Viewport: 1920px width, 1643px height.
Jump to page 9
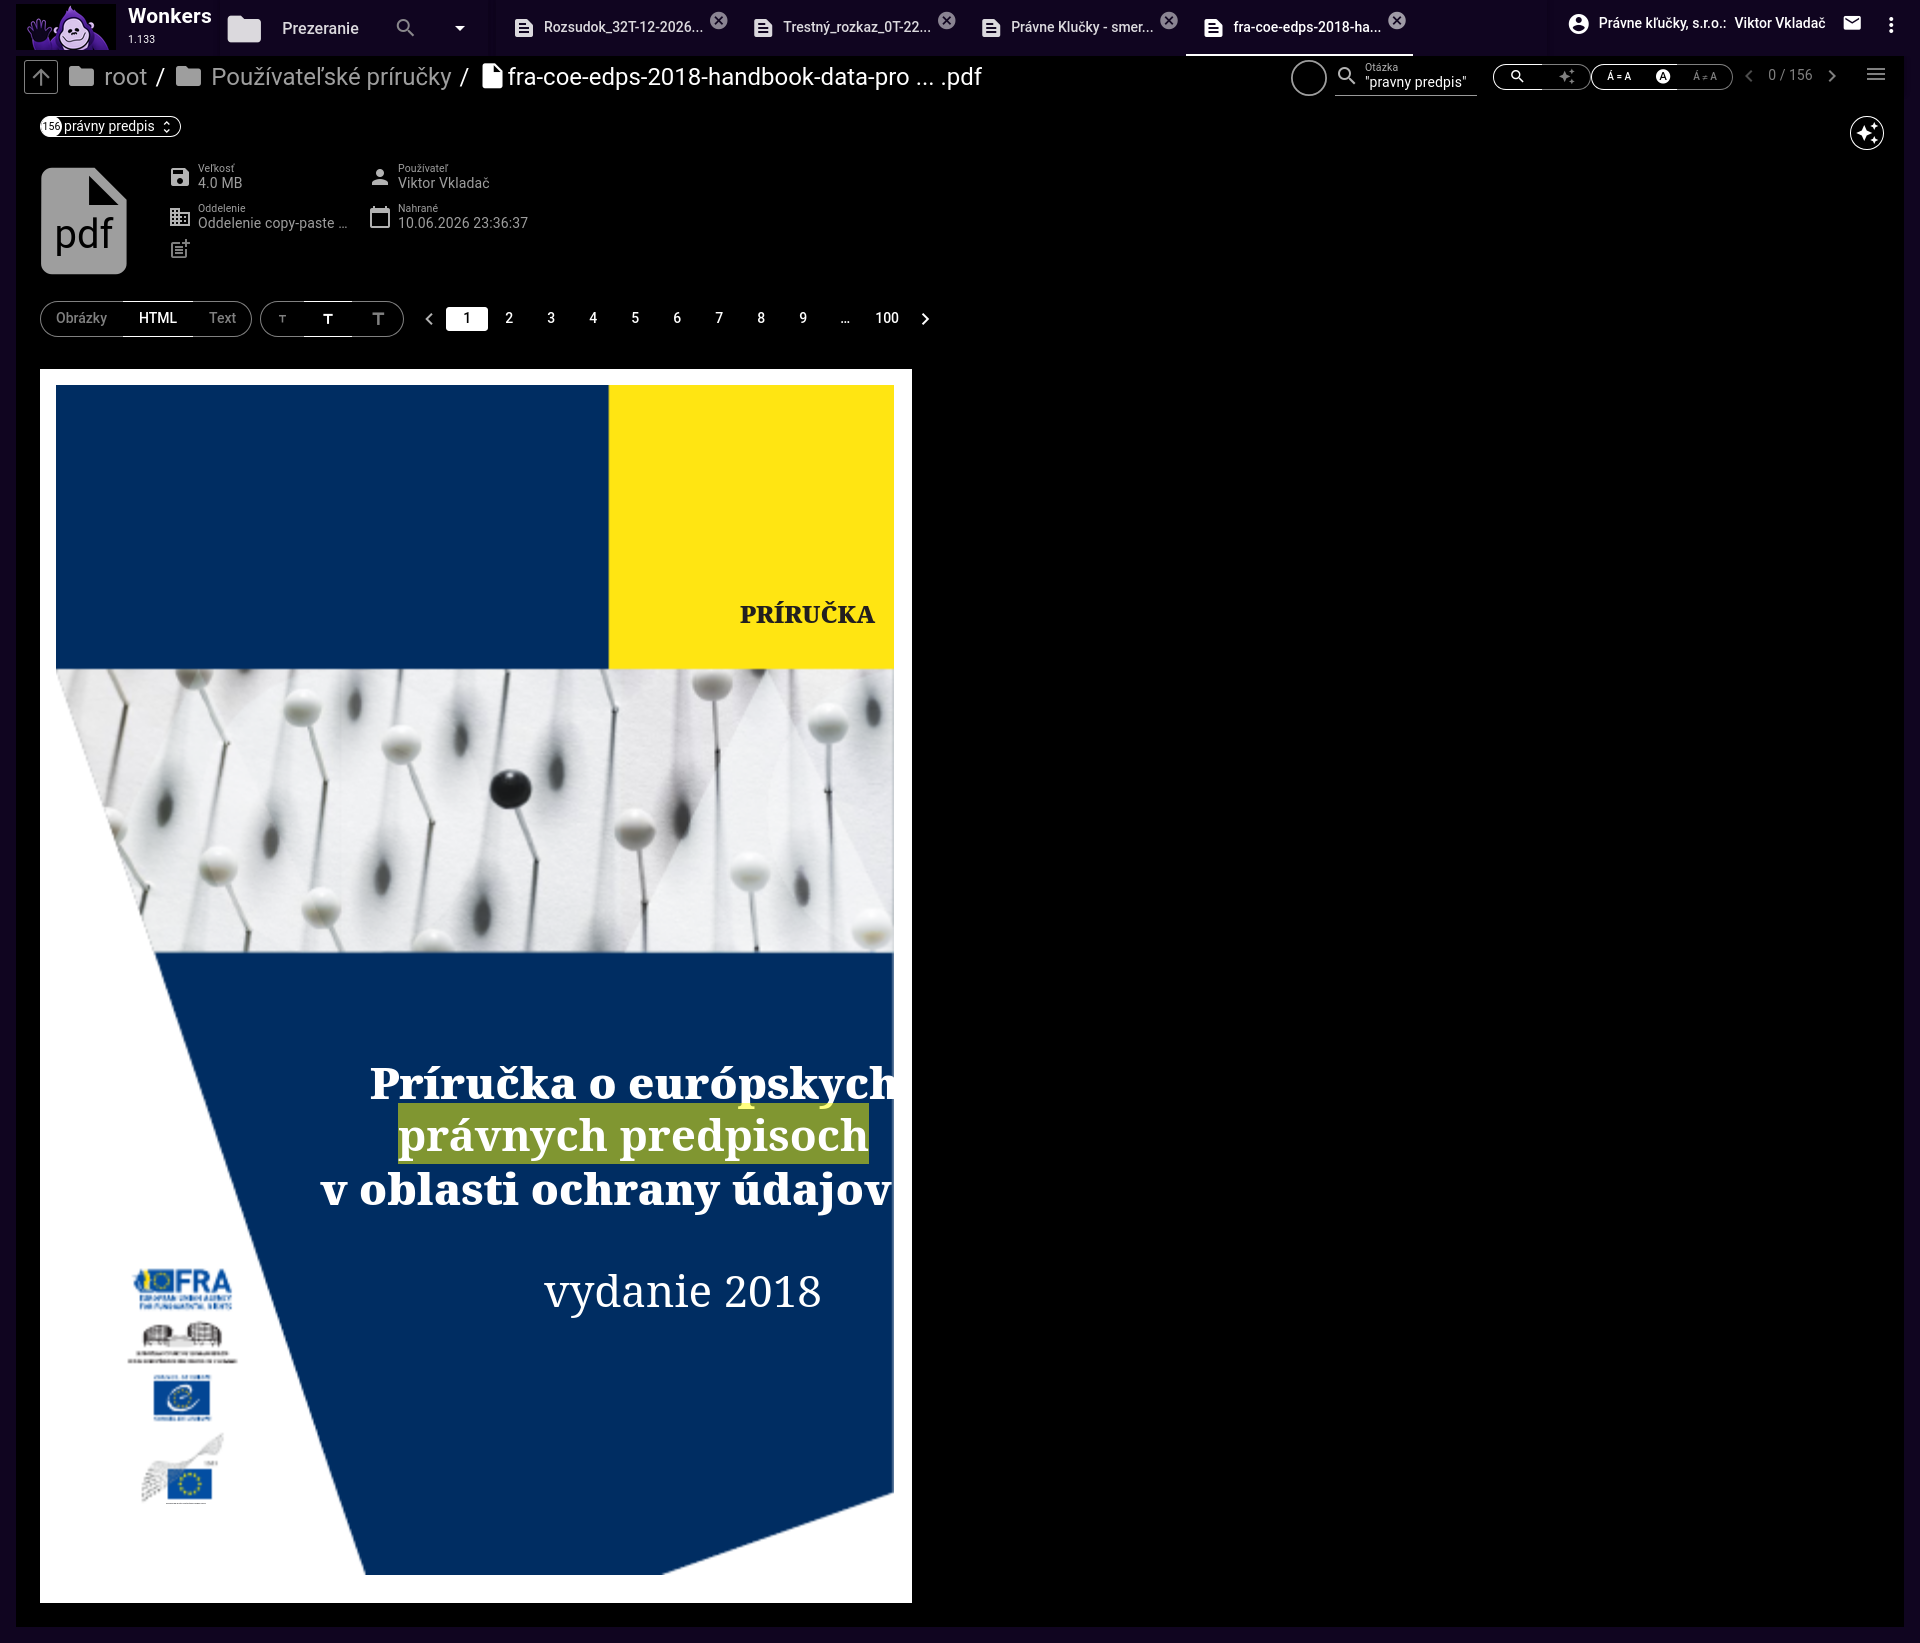pos(803,318)
